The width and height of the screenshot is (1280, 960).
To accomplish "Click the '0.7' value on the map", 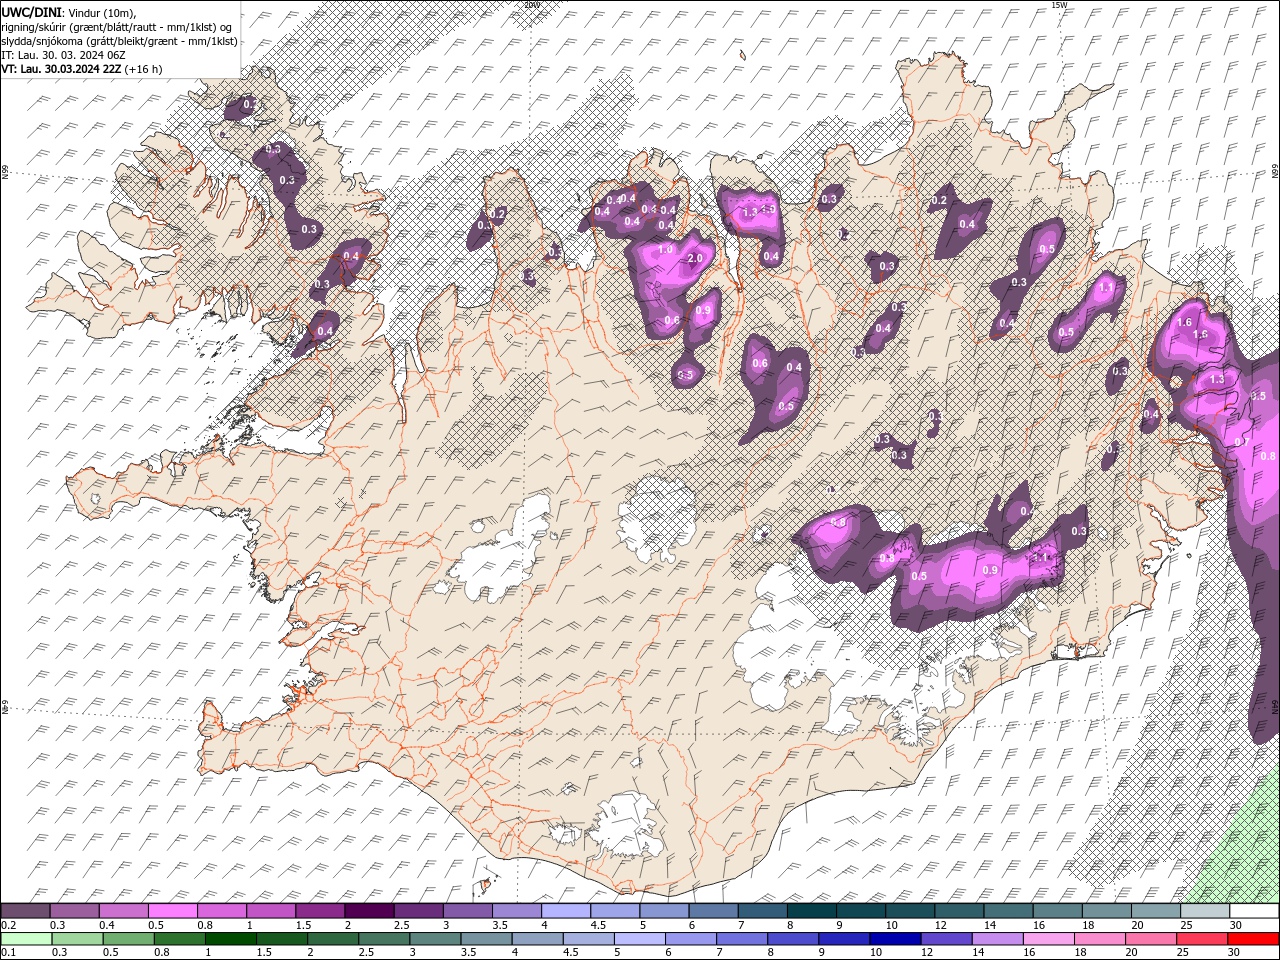I will point(1243,441).
